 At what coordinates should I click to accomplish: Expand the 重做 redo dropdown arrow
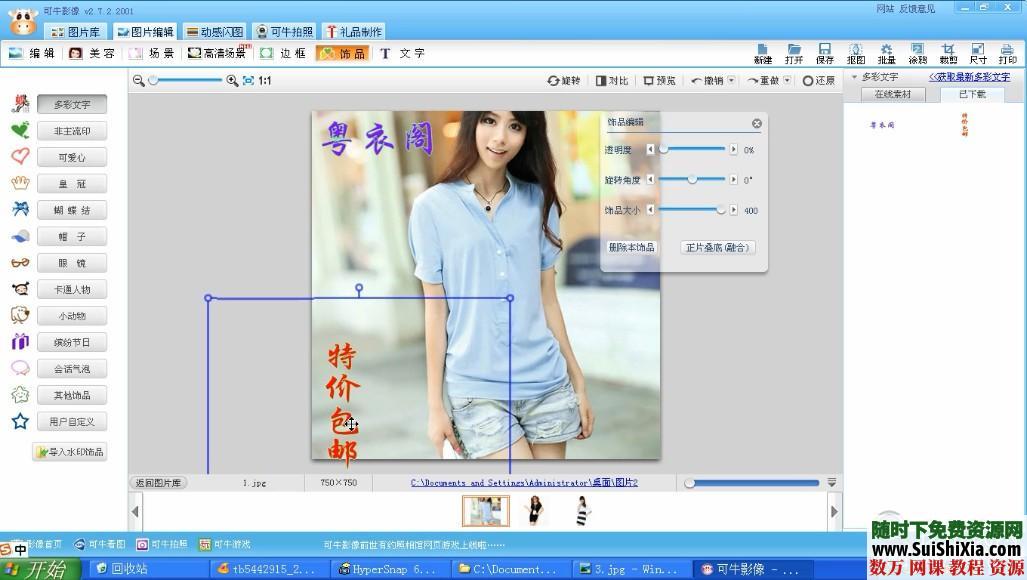[x=787, y=80]
